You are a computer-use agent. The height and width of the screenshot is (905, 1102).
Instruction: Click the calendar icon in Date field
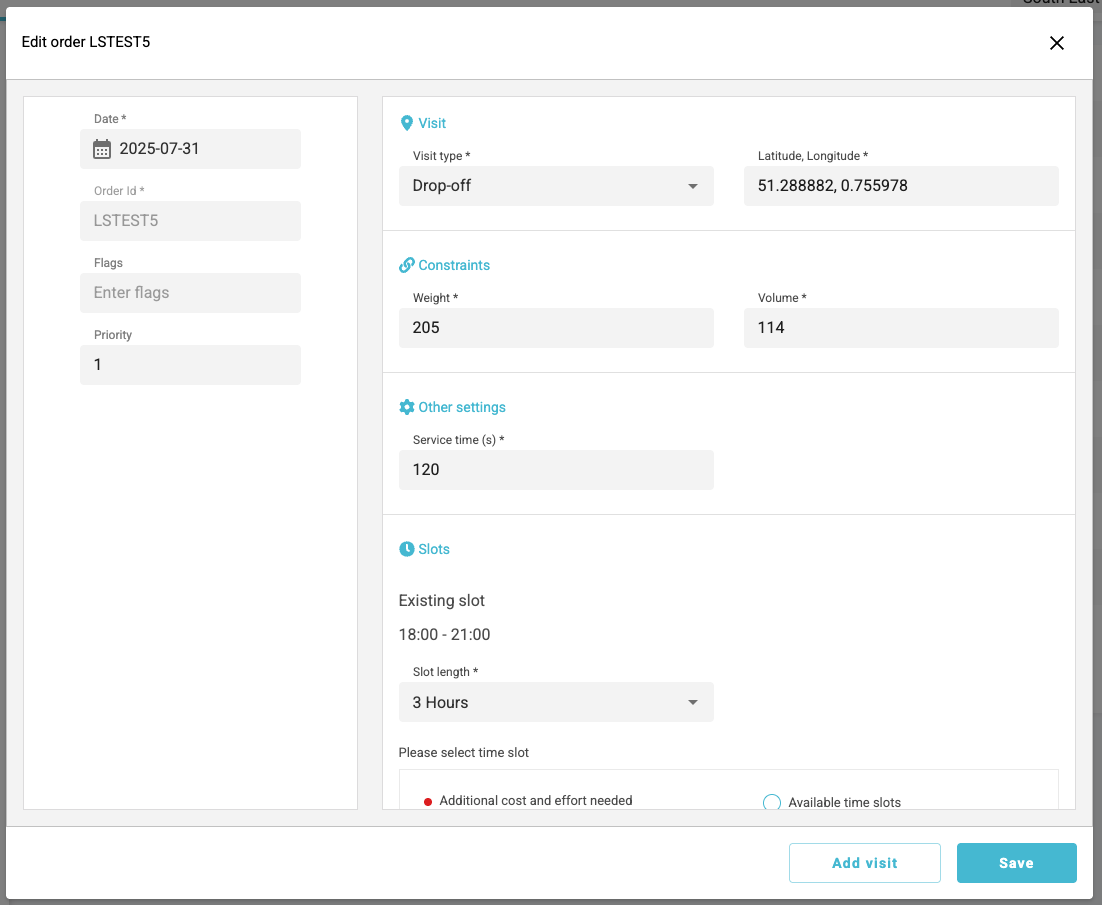pos(102,149)
